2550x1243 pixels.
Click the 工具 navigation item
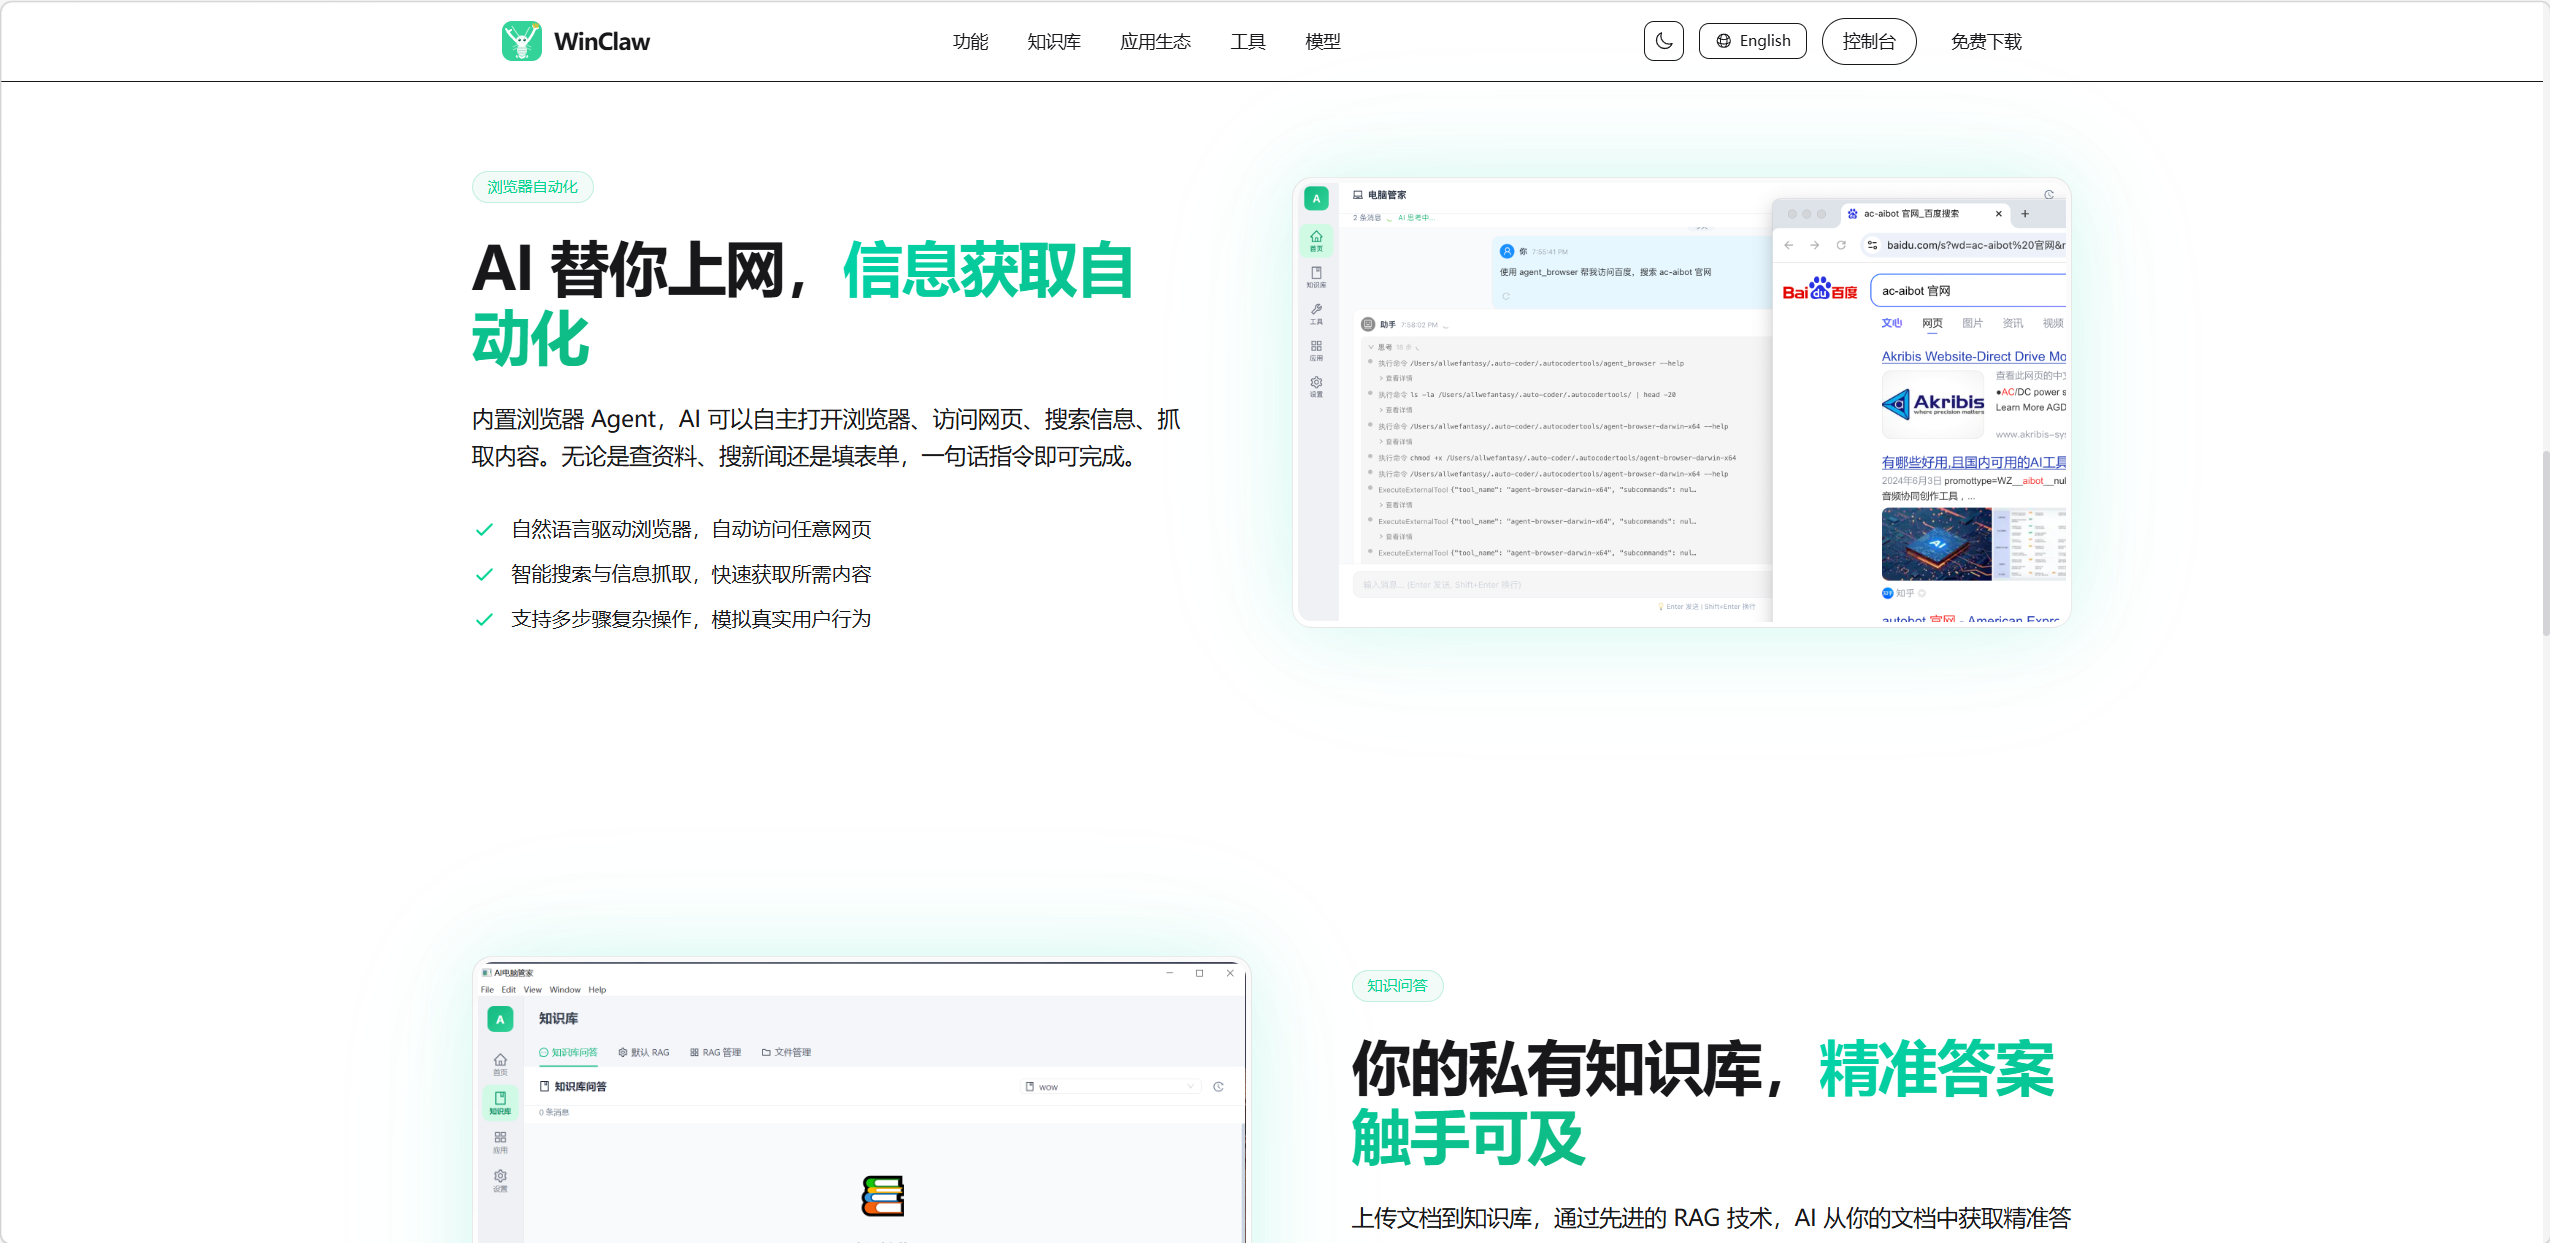coord(1248,41)
